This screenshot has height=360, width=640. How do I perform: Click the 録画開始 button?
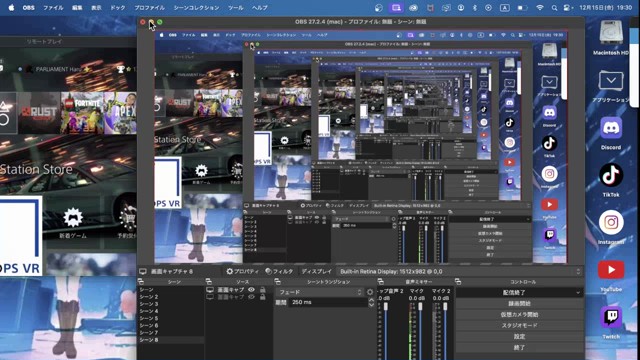pyautogui.click(x=519, y=304)
